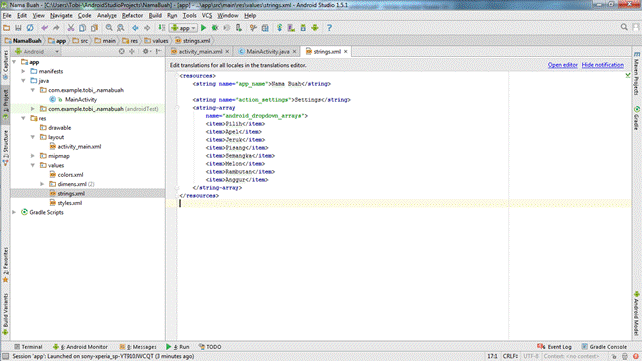Paste from clipboard toolbar icon
Viewport: 642px width, 361px height.
click(94, 28)
